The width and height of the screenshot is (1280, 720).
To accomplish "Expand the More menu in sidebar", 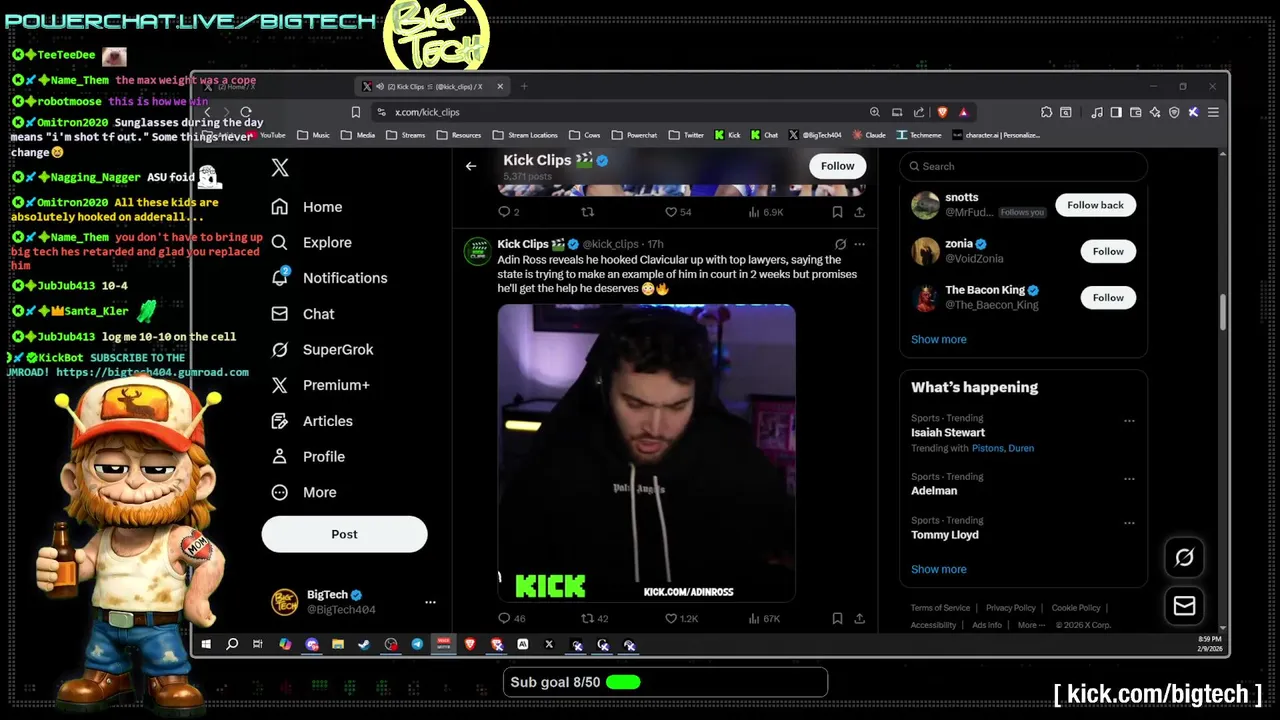I will pyautogui.click(x=304, y=492).
